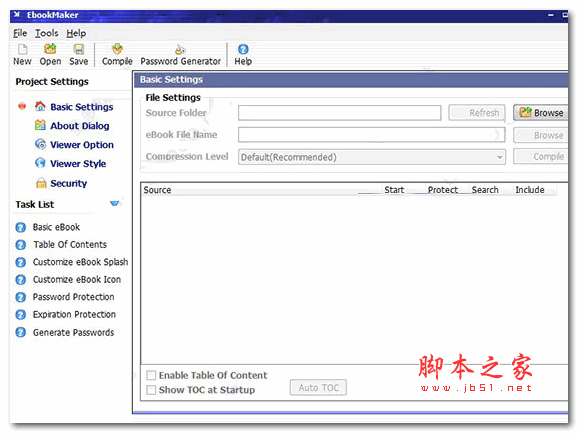Click Browse button for eBook File Name

[x=541, y=136]
